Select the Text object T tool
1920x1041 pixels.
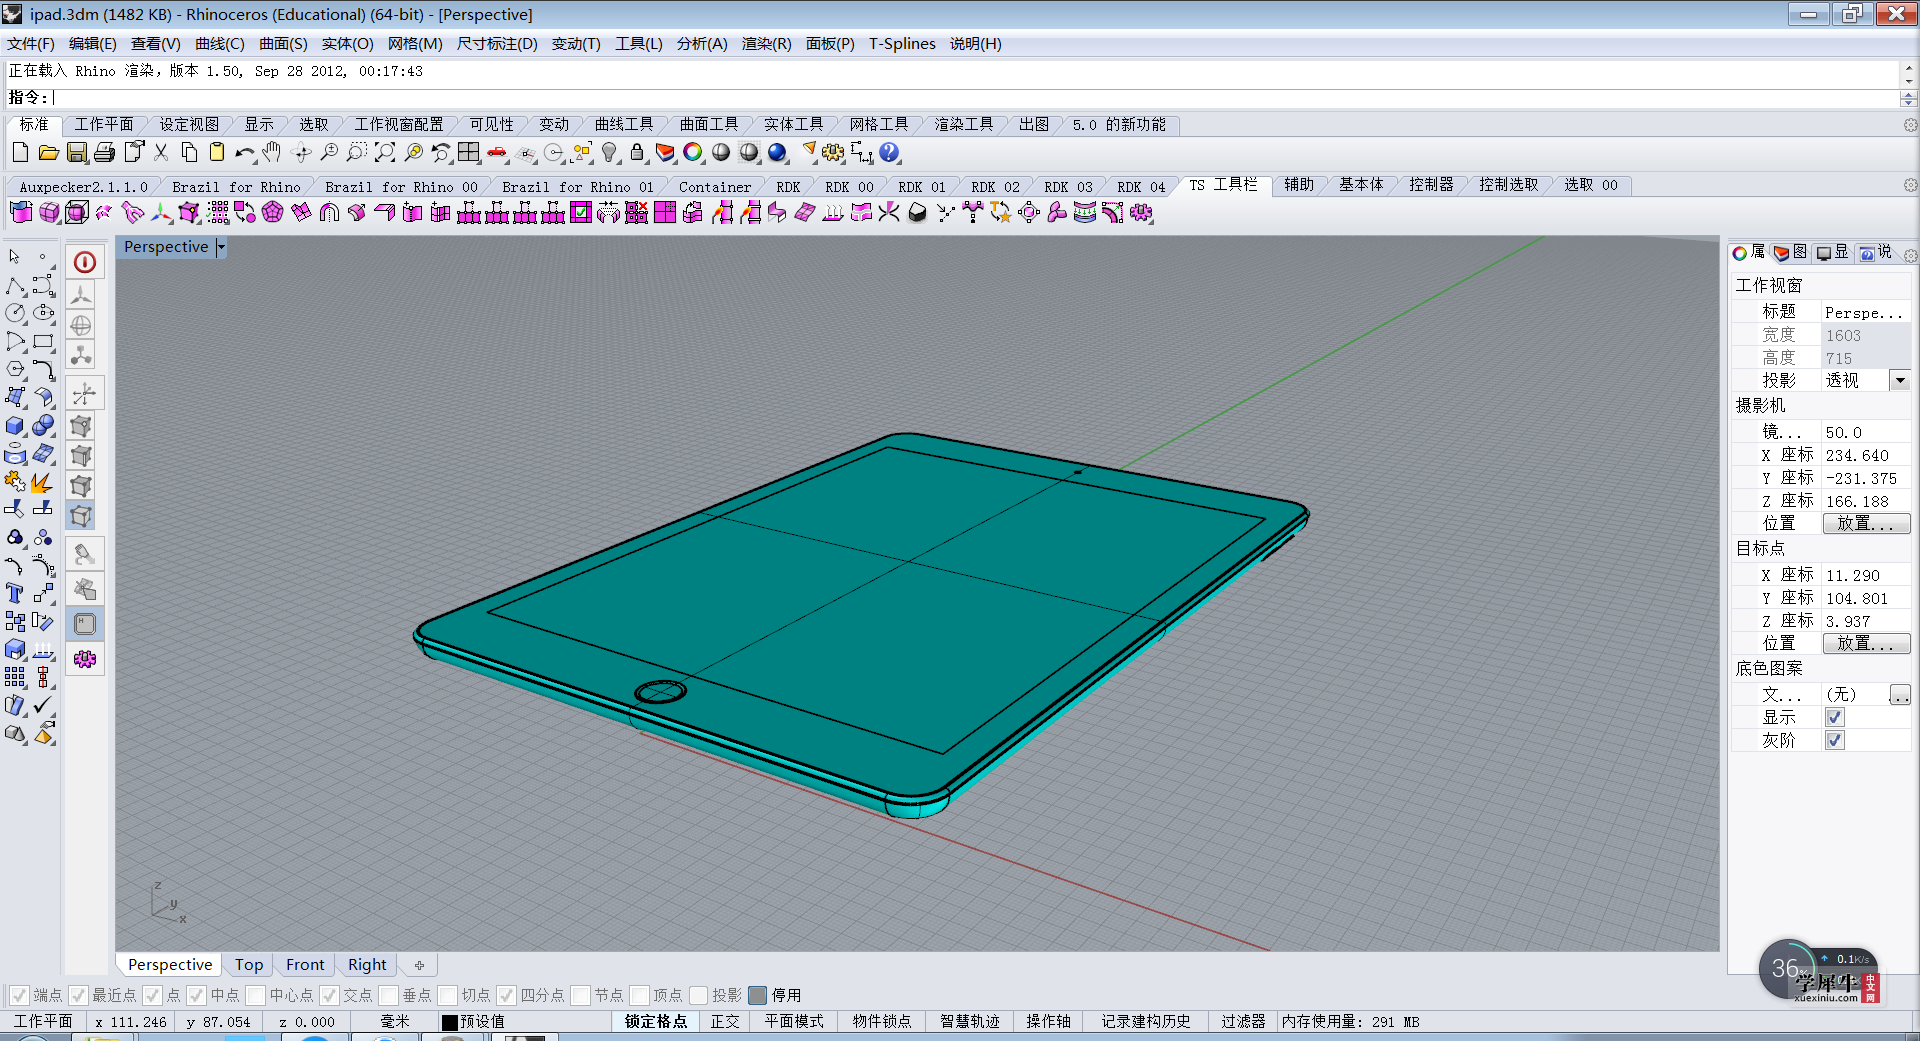[15, 593]
